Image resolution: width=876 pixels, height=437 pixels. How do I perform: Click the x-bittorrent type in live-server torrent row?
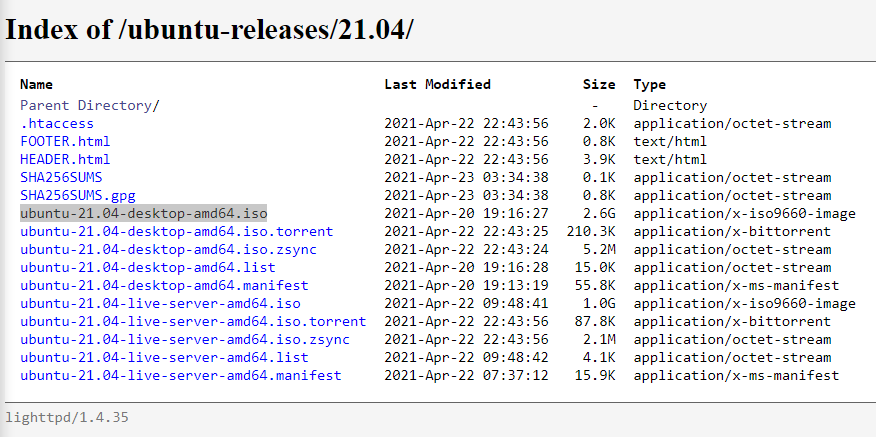732,321
